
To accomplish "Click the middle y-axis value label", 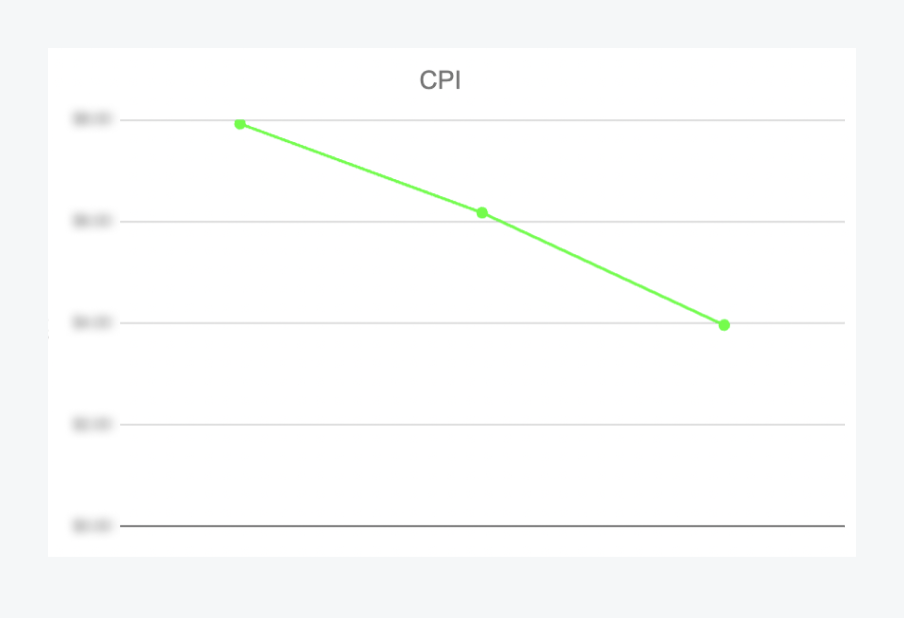I will point(91,323).
